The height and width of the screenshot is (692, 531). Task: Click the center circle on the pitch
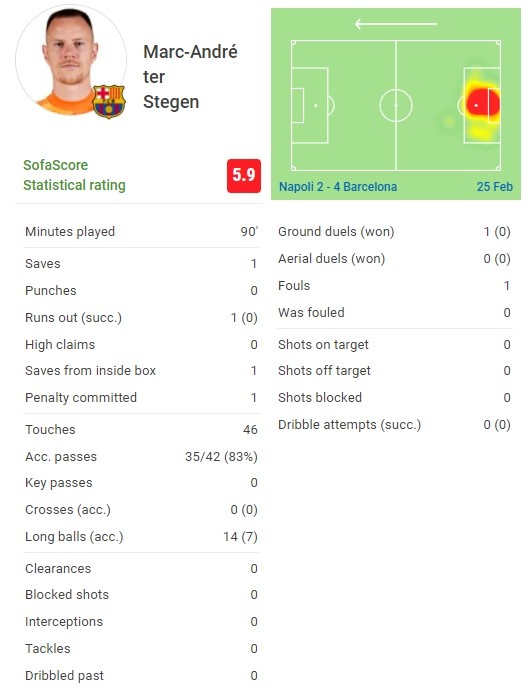[x=395, y=105]
